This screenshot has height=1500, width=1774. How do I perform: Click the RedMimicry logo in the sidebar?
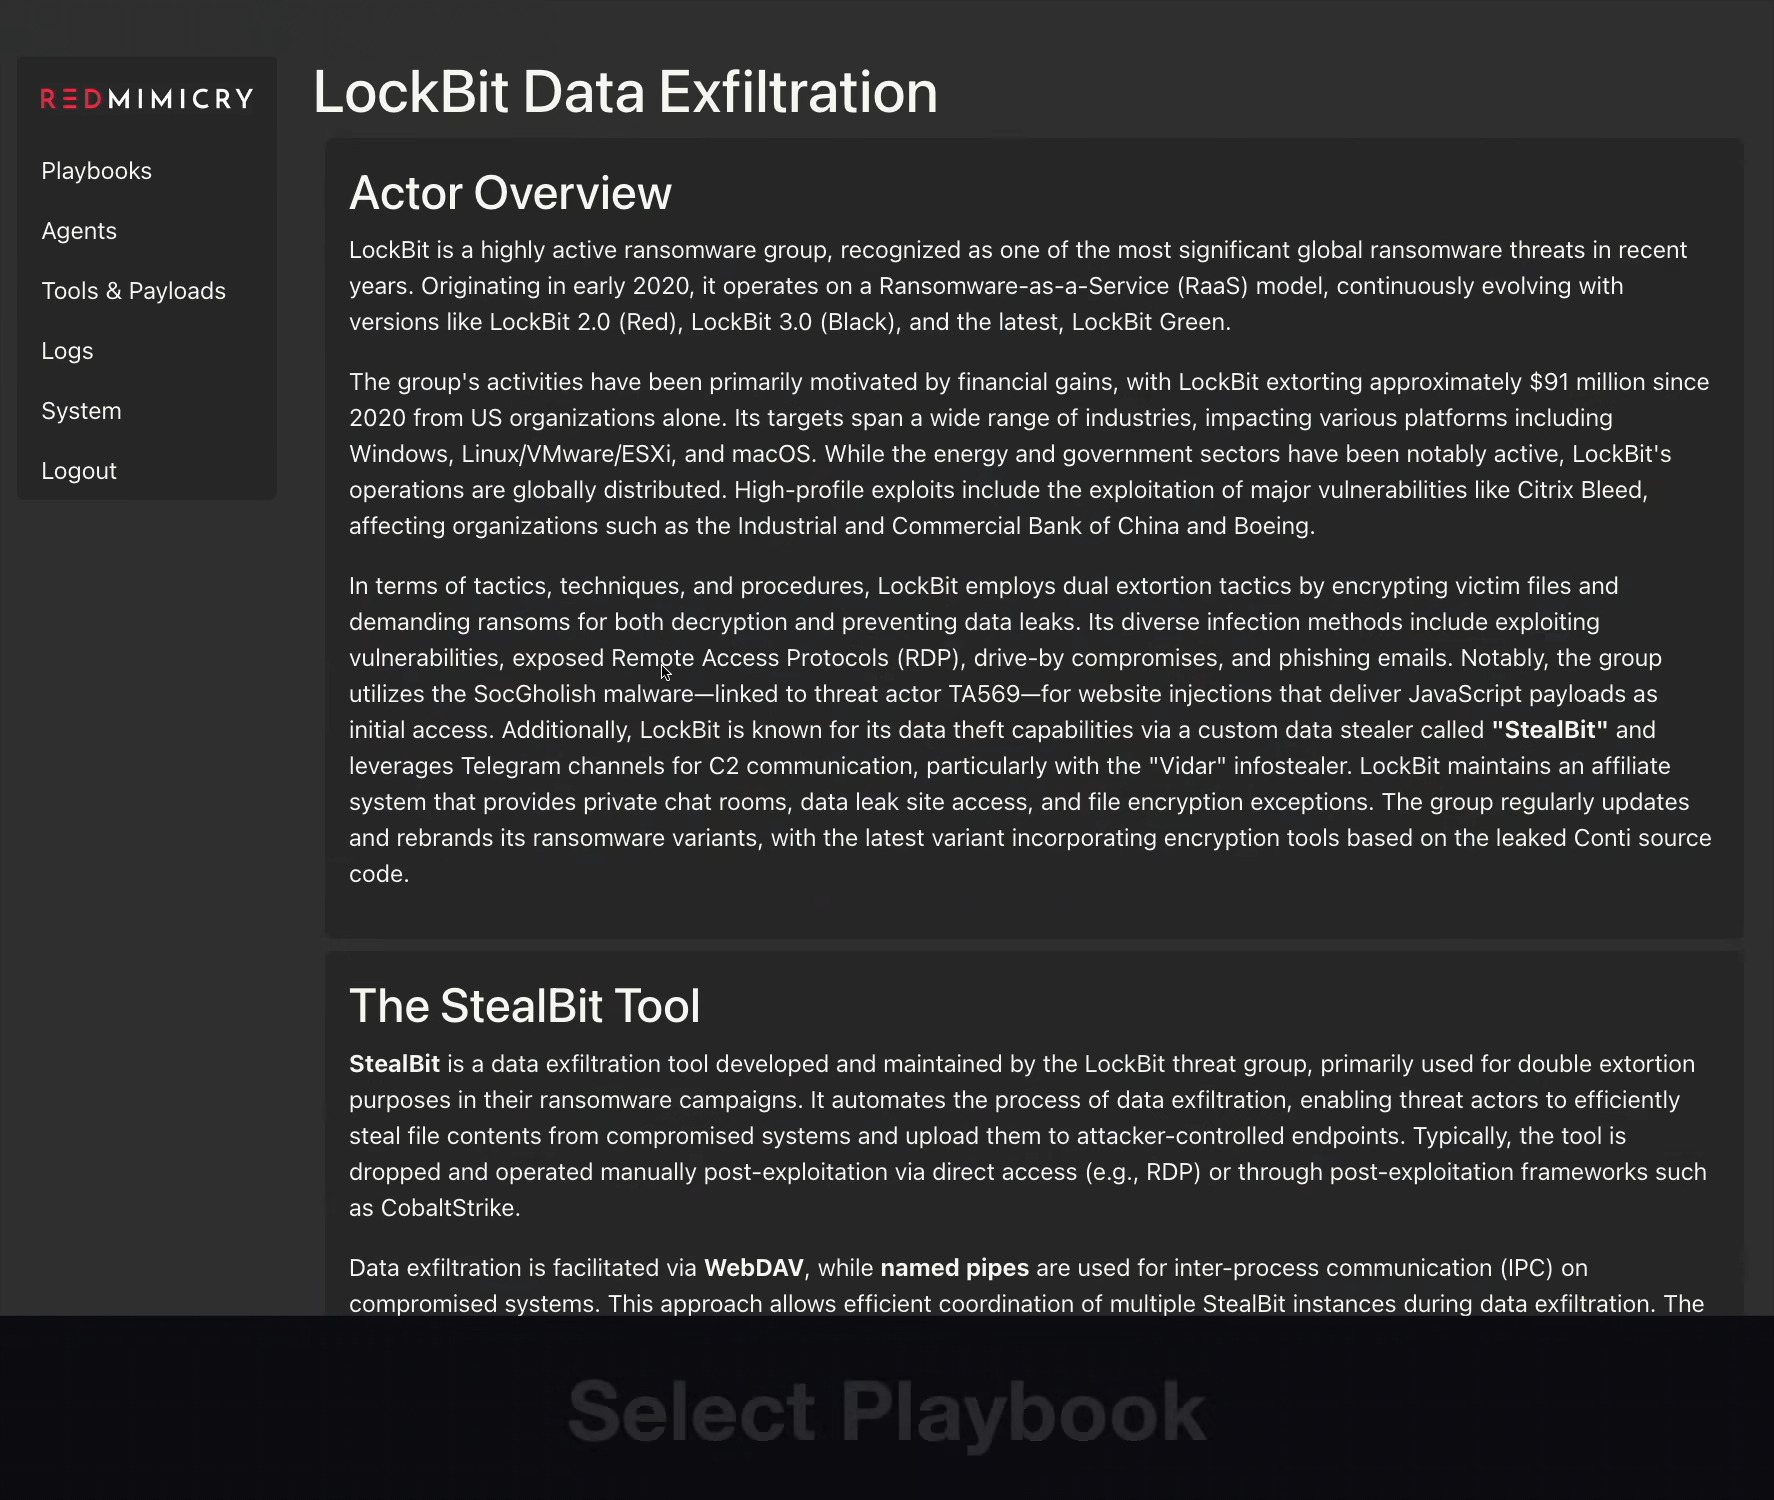(147, 98)
